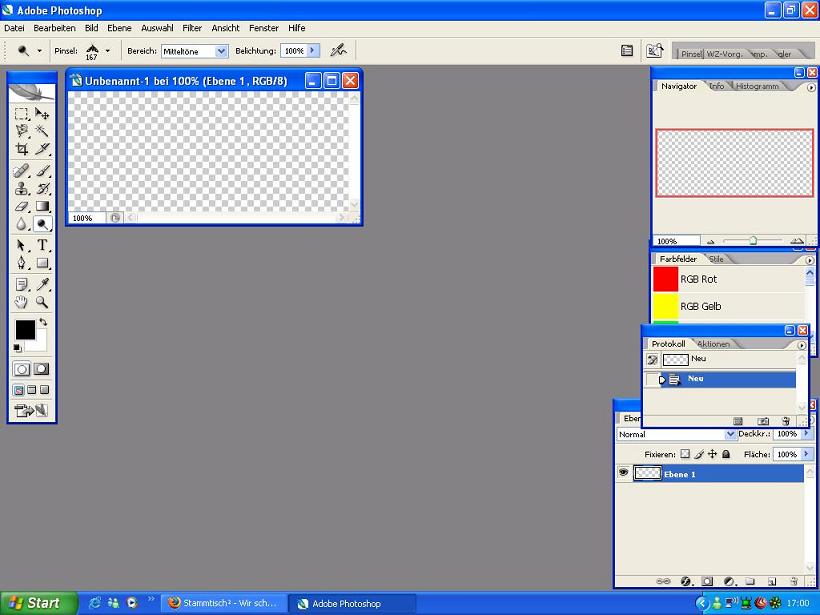Toggle lock all padlock in Fixieren

[x=726, y=454]
